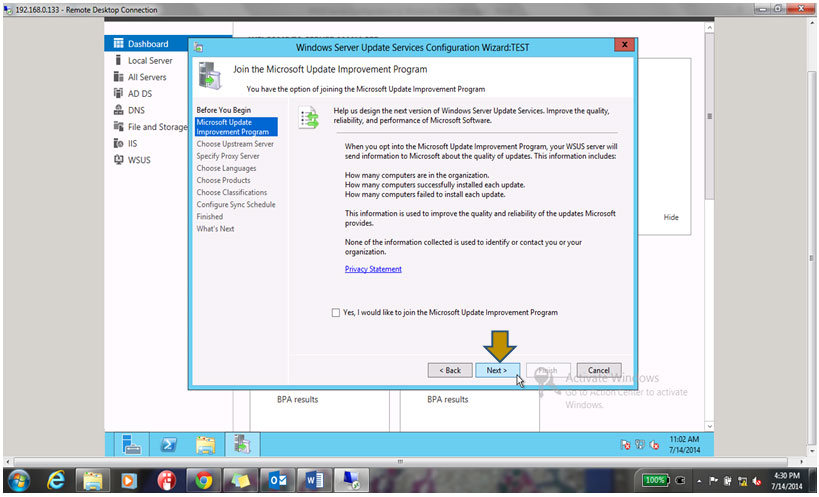Viewport: 819px width, 497px height.
Task: Open AD DS role page
Action: (139, 93)
